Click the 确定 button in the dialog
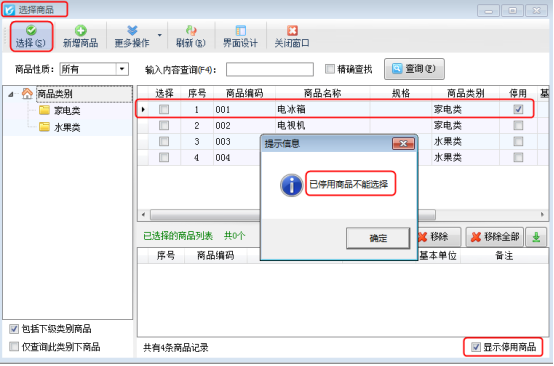This screenshot has width=554, height=366. 378,238
